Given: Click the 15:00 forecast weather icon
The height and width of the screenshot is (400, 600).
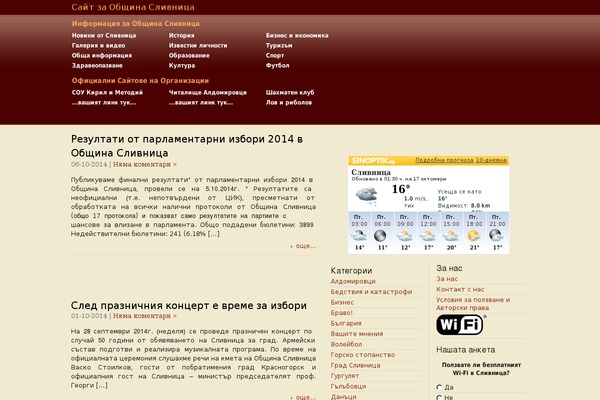Looking at the screenshot, I should [451, 236].
